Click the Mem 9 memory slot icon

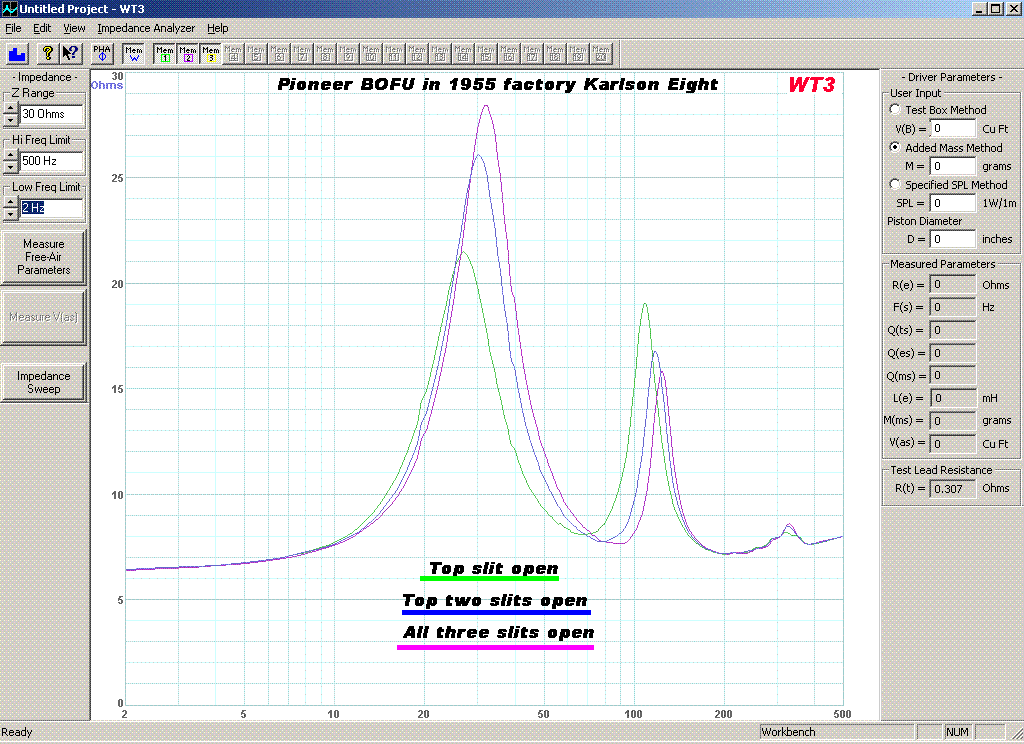point(348,54)
